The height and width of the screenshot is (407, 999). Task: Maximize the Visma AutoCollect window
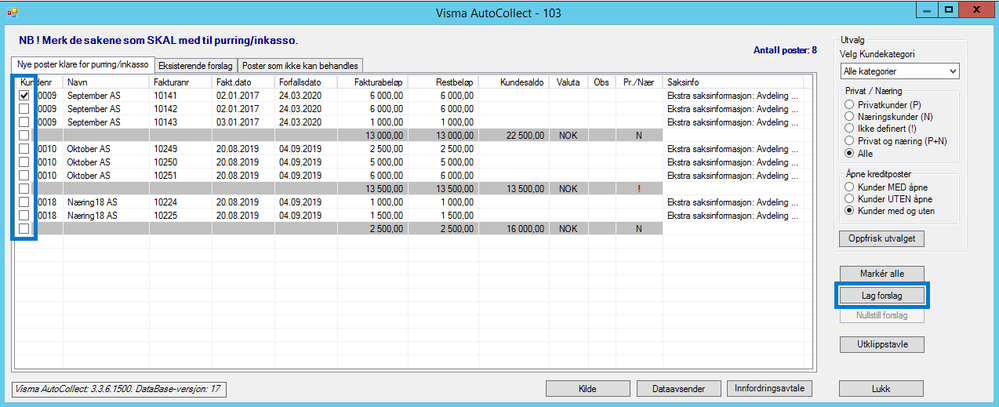949,10
